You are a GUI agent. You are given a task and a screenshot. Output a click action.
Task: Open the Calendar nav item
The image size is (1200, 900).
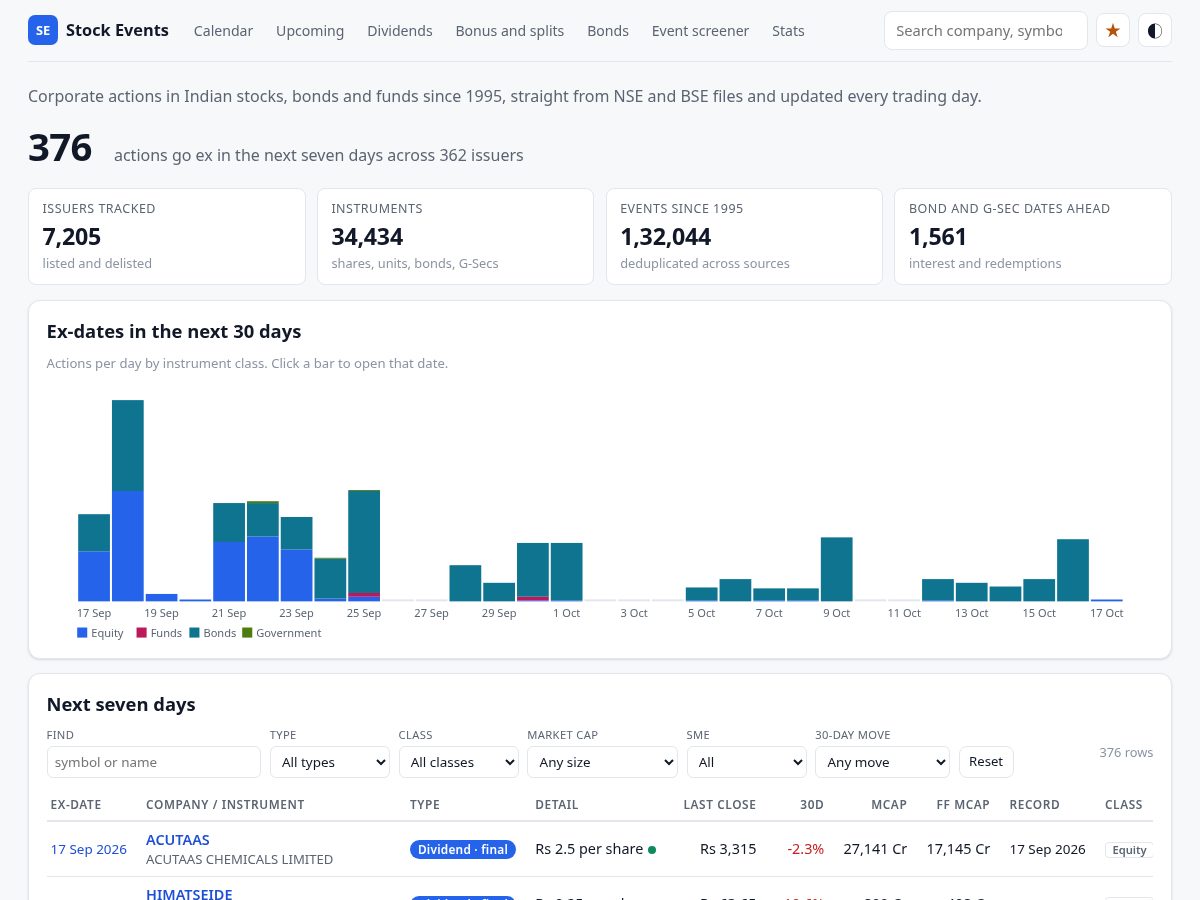pyautogui.click(x=223, y=31)
